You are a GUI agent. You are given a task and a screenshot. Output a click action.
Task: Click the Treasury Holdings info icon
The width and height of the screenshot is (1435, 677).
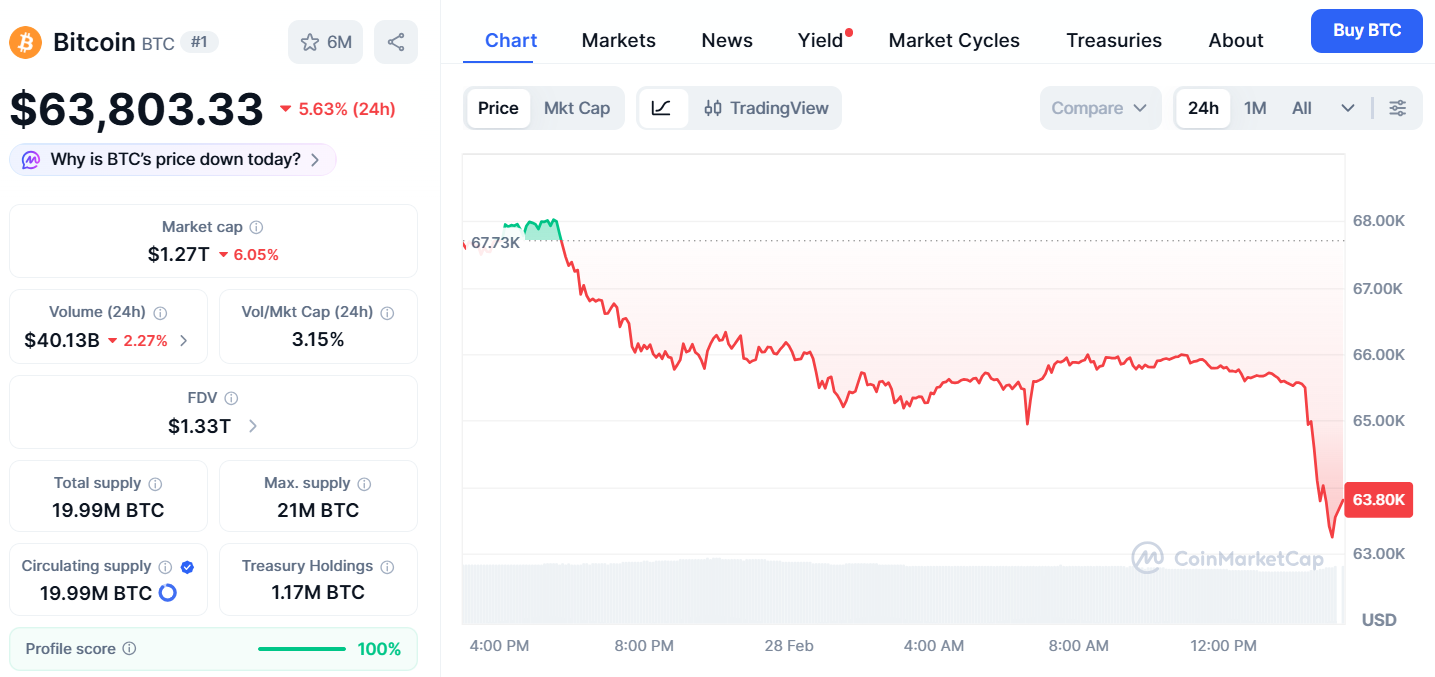coord(387,567)
